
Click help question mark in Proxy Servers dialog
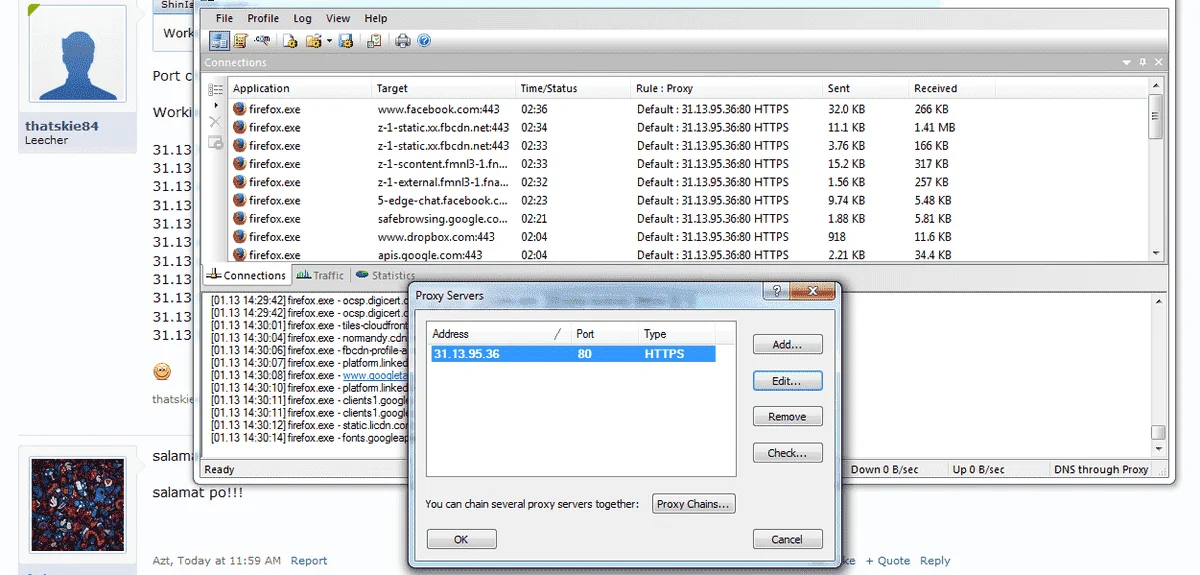(775, 291)
